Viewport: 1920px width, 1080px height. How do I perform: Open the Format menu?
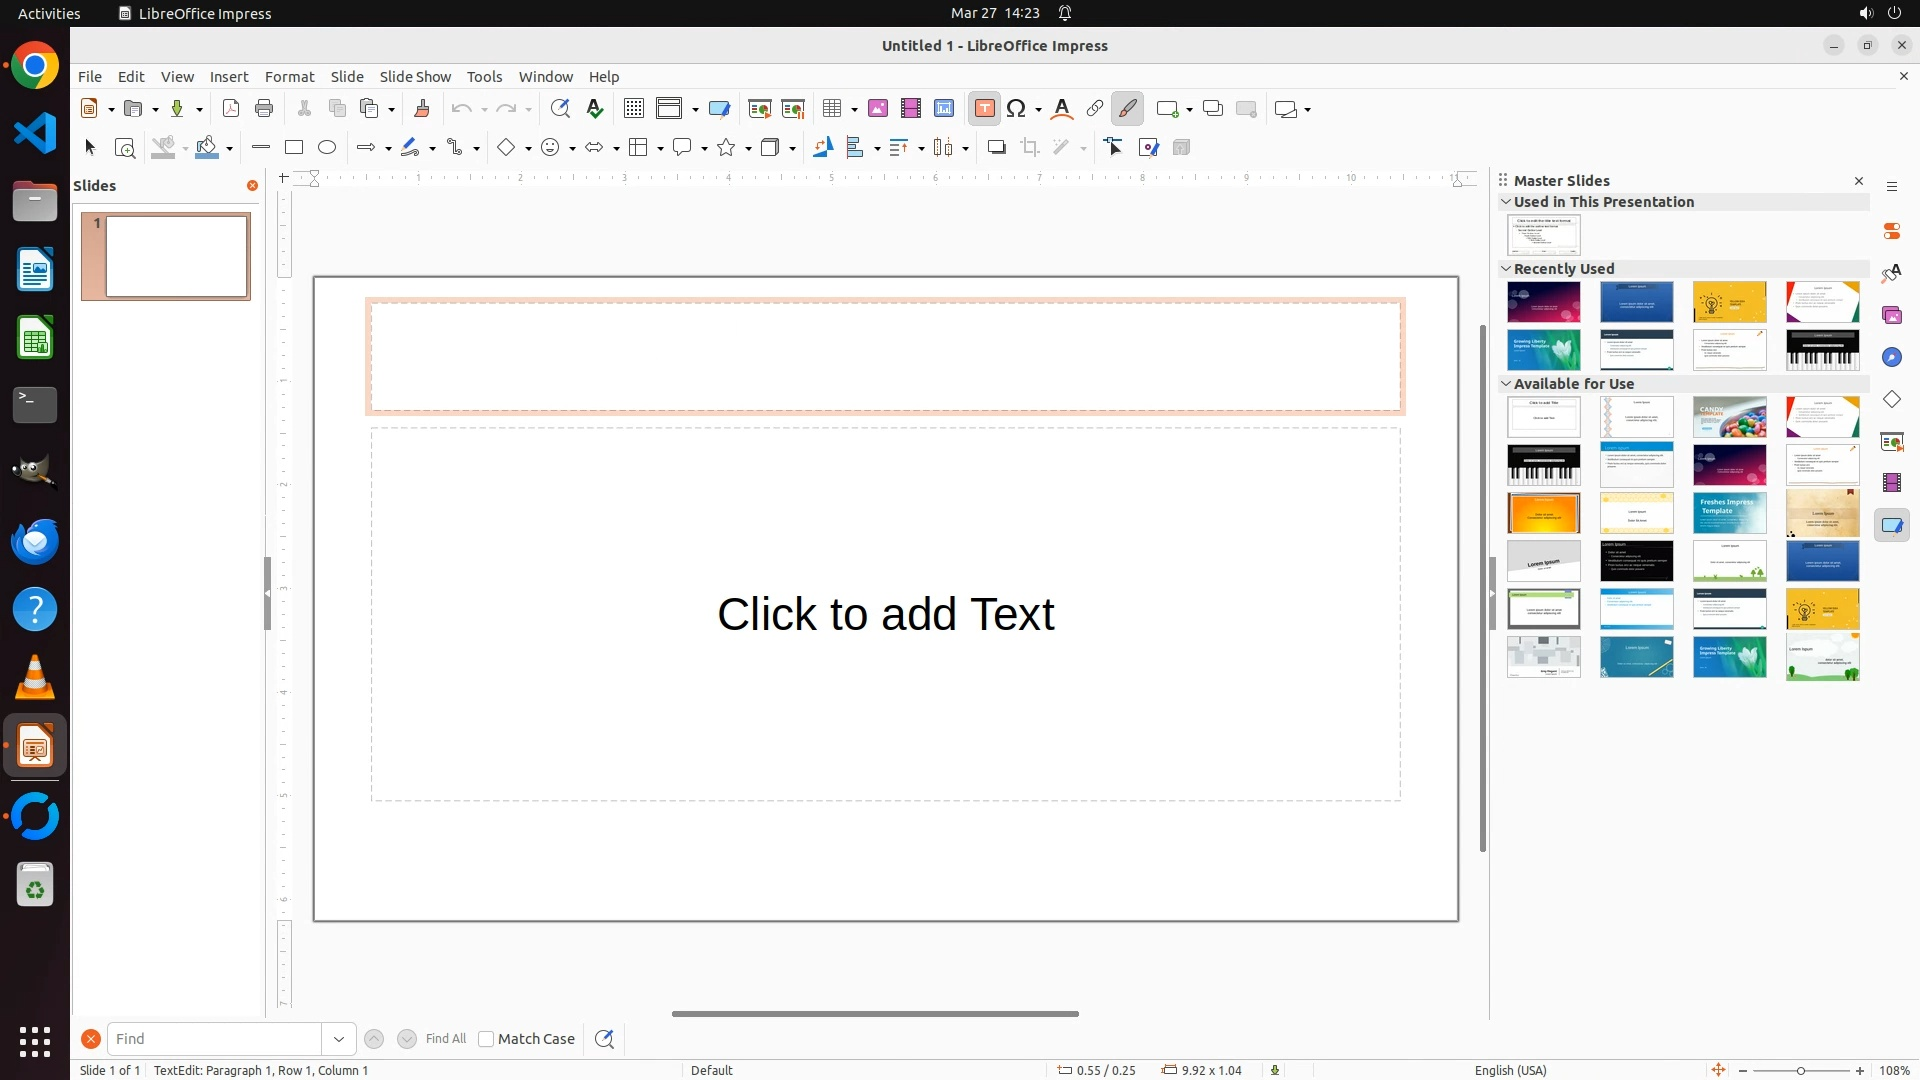click(289, 77)
